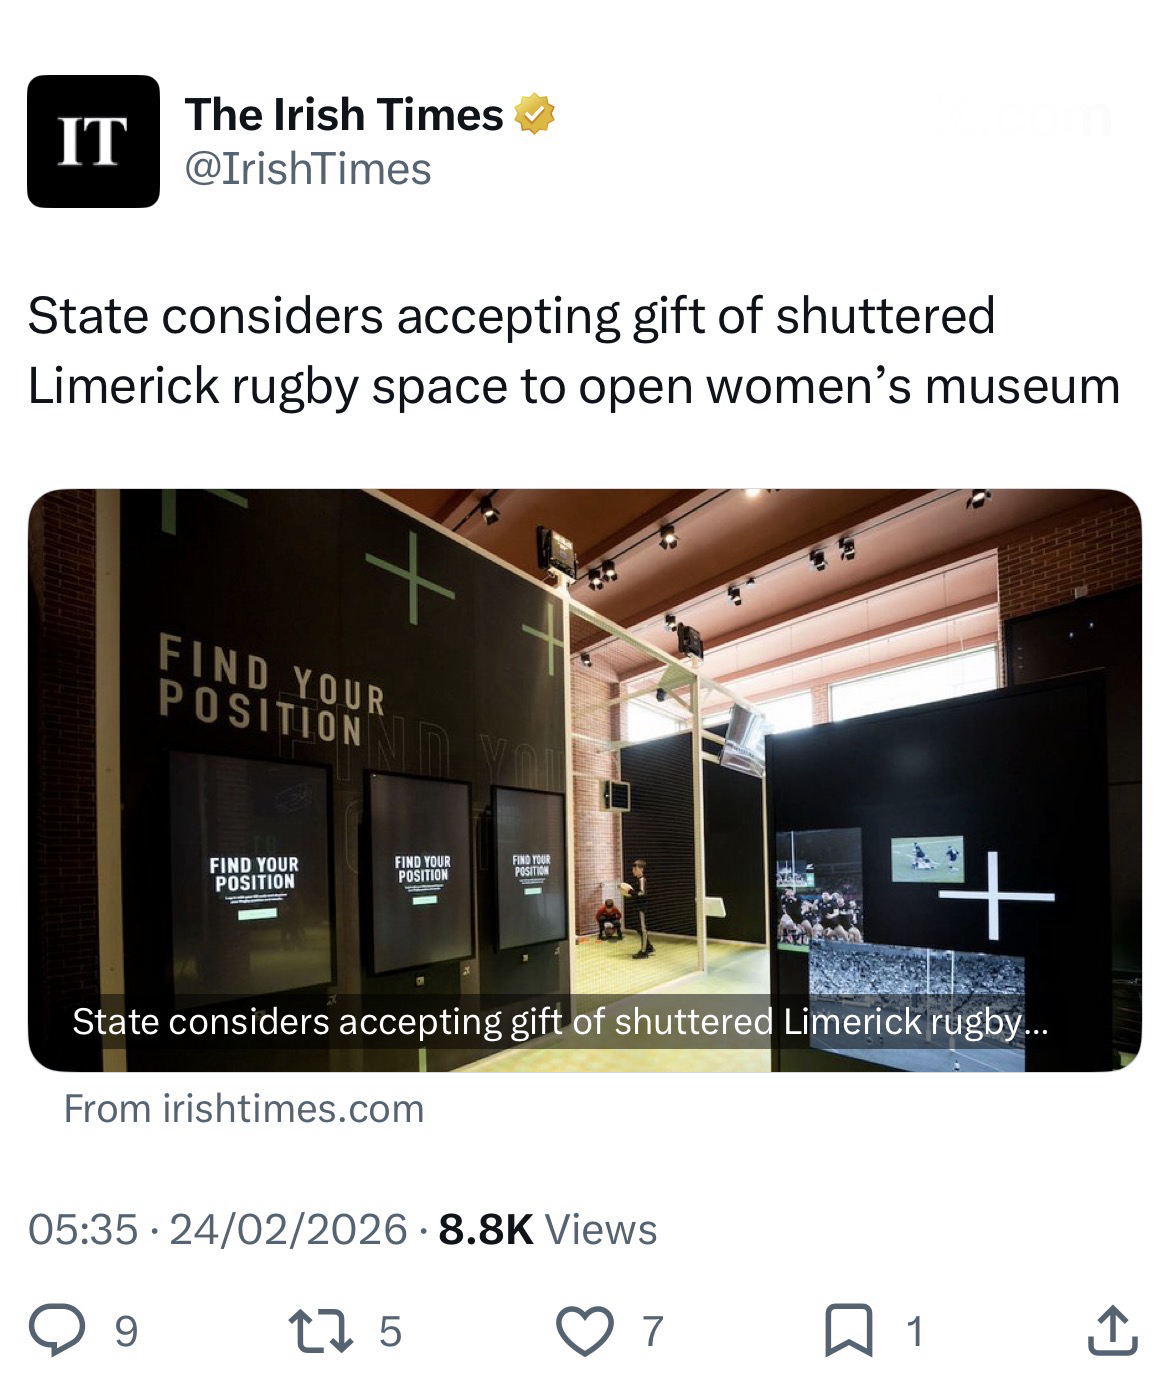Bookmark this tweet with the bookmark icon
Viewport: 1170px width, 1375px height.
[x=848, y=1331]
